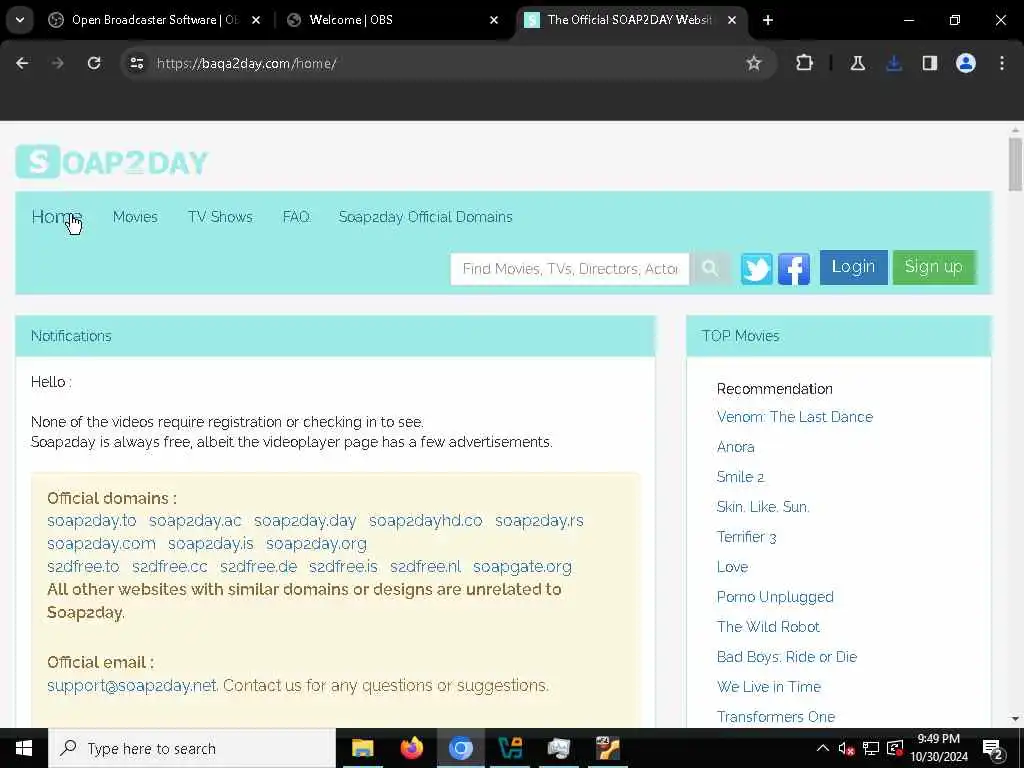Open the soap2dayhd.co domain link
Image resolution: width=1024 pixels, height=768 pixels.
coord(425,520)
